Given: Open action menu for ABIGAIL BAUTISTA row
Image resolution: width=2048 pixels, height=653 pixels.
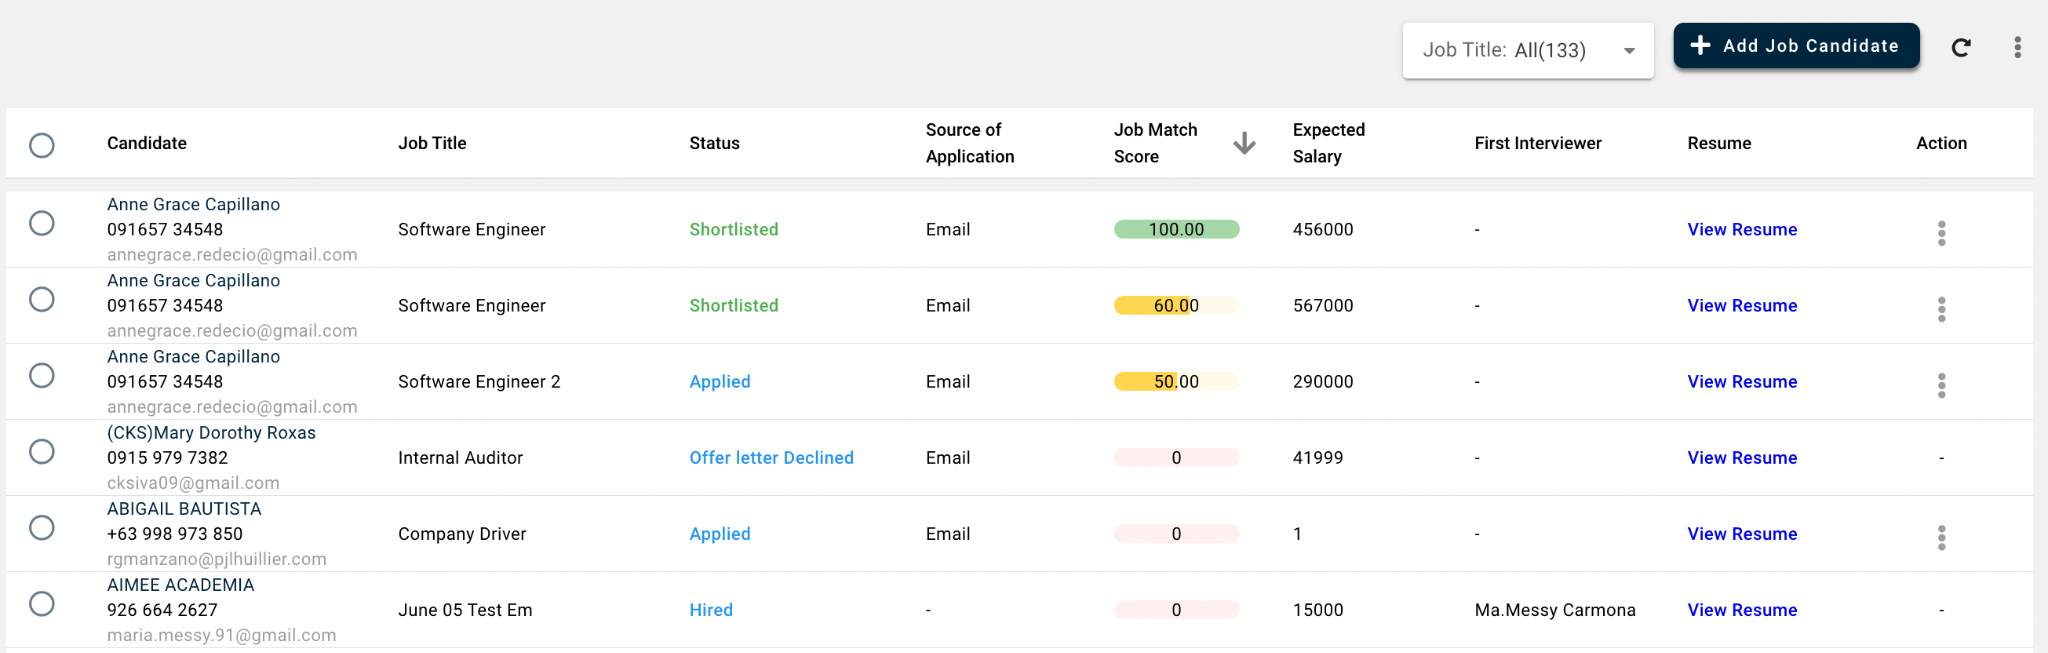Looking at the screenshot, I should (1941, 537).
